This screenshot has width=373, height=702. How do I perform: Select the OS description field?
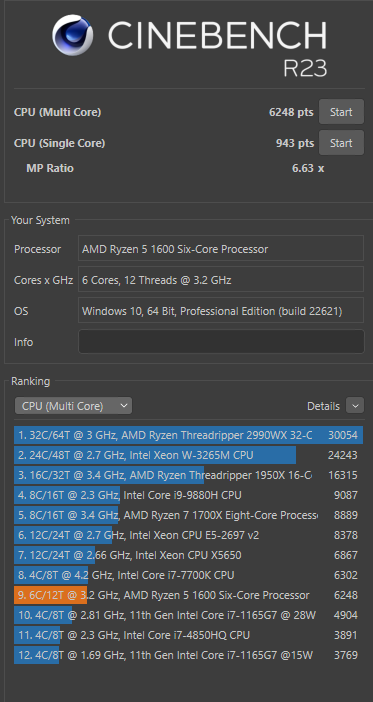click(221, 311)
